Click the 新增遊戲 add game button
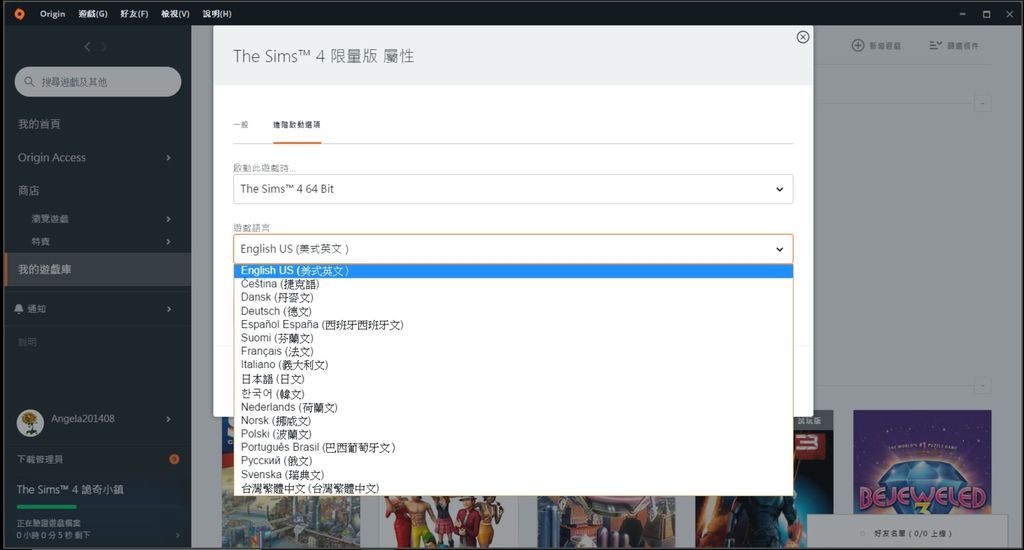This screenshot has height=550, width=1024. [x=876, y=45]
